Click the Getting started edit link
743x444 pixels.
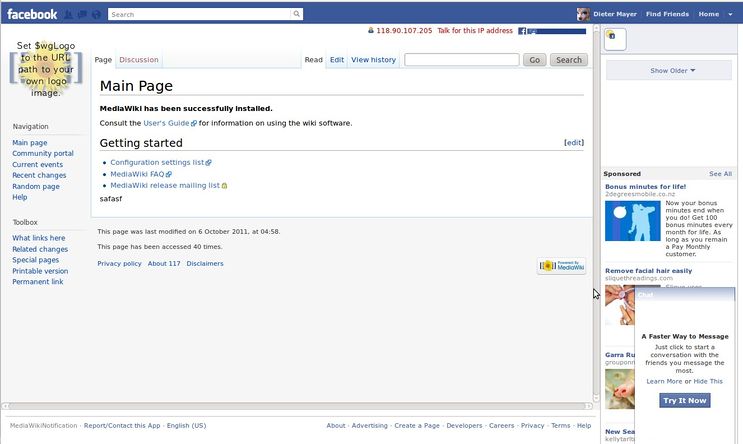(x=574, y=143)
